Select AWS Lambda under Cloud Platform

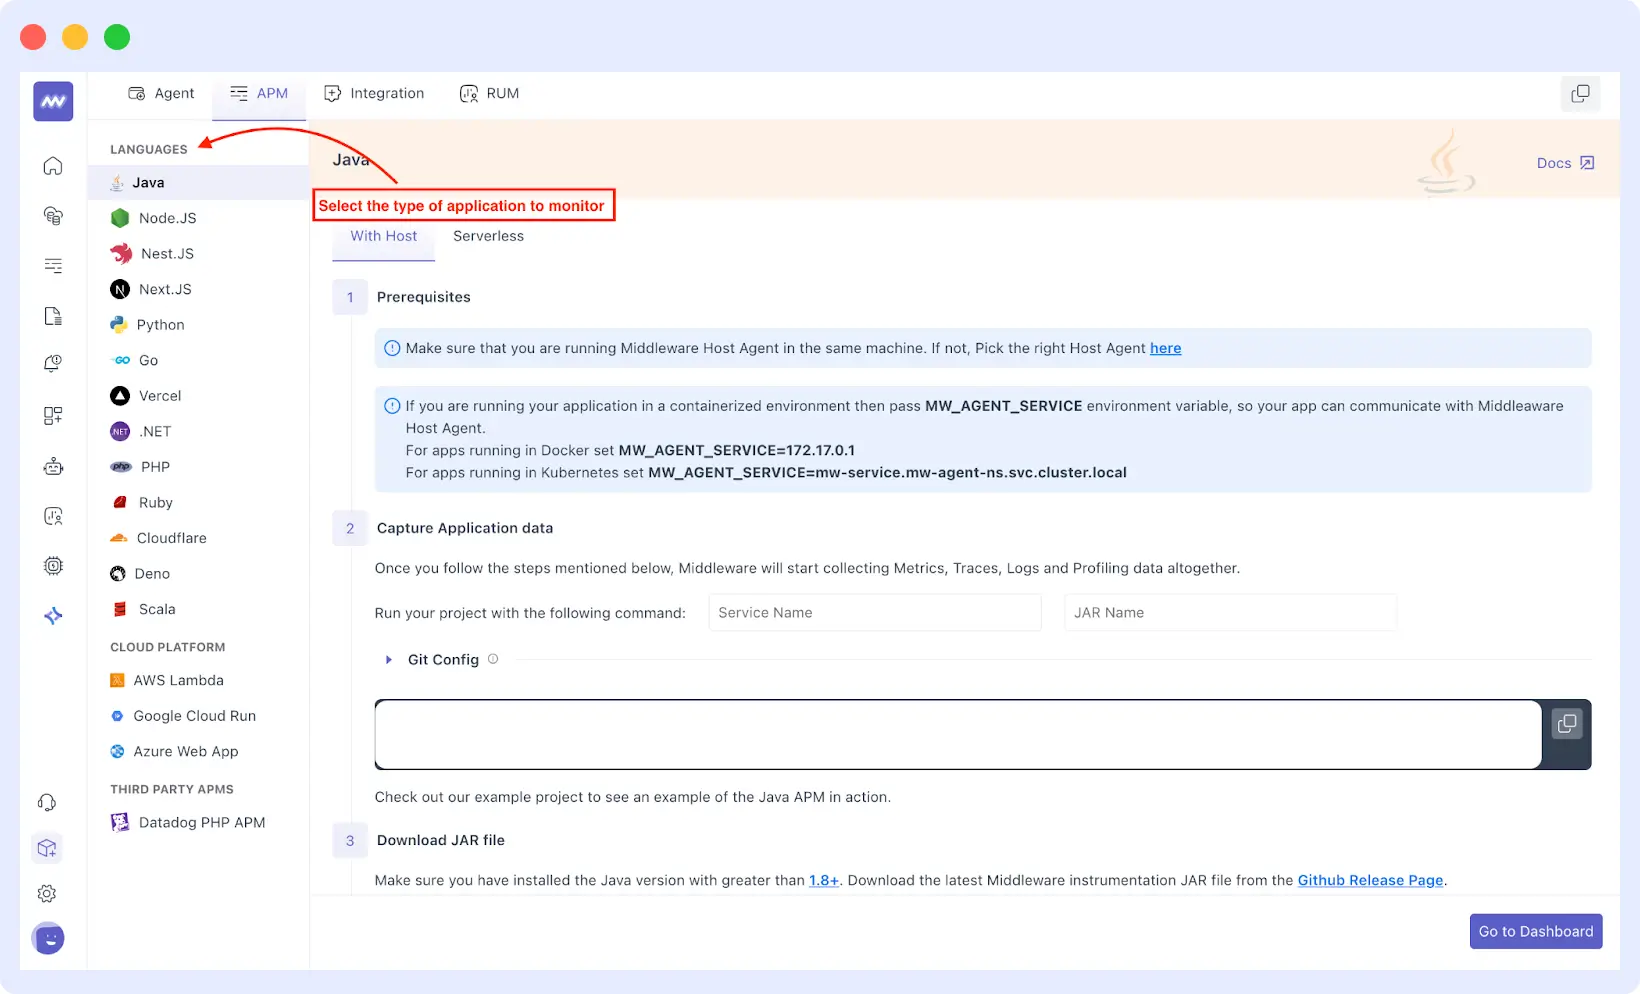click(179, 680)
